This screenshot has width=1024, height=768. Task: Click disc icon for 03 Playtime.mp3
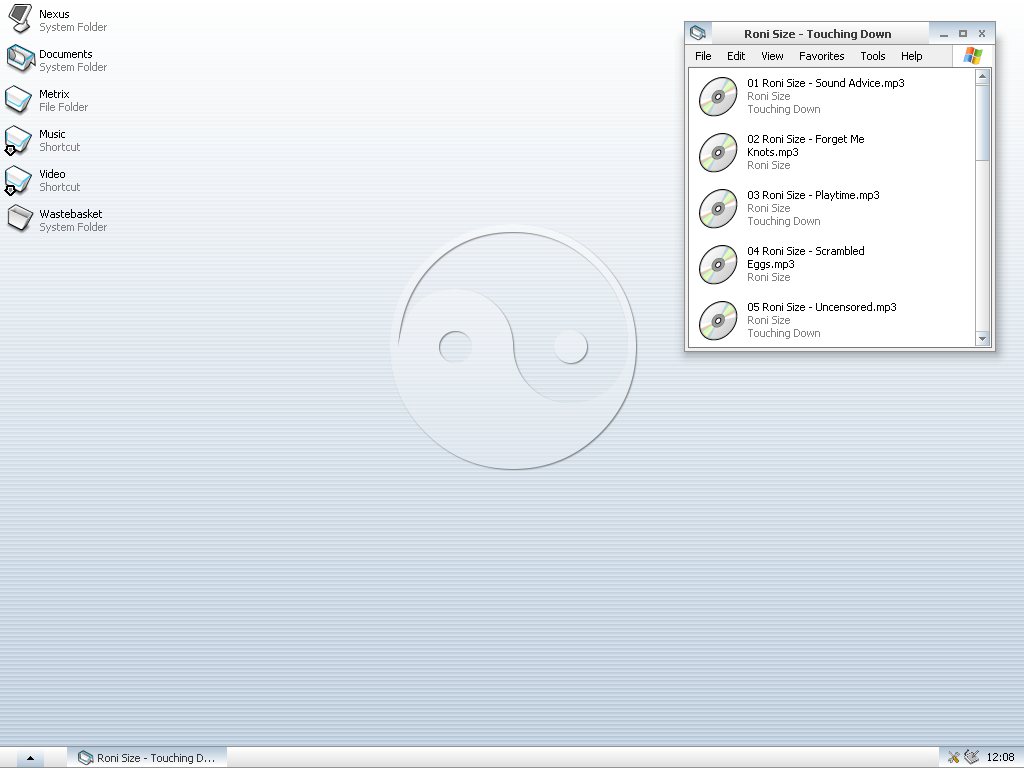coord(718,209)
